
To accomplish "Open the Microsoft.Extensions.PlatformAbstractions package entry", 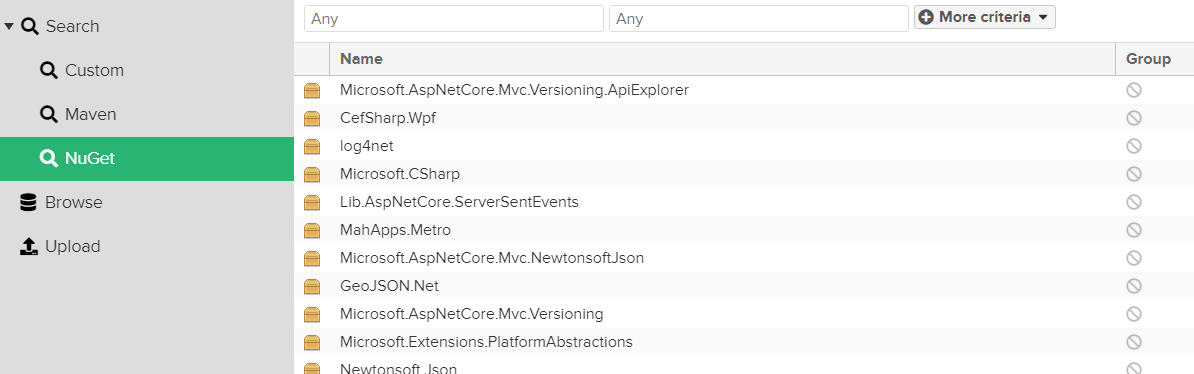I will pyautogui.click(x=743, y=342).
